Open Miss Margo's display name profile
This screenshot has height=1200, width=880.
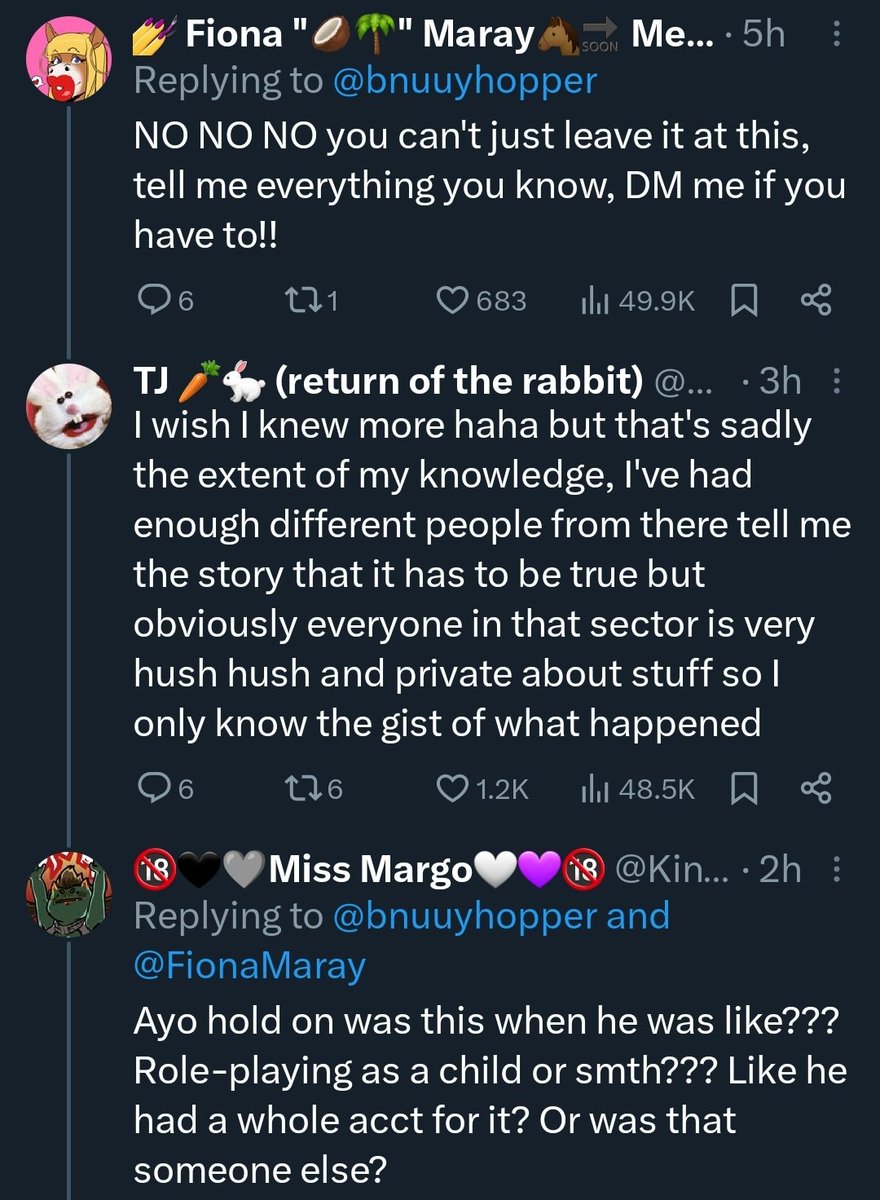coord(370,871)
